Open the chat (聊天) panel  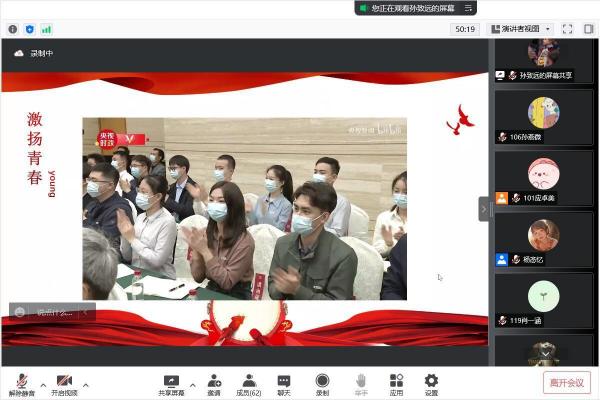point(284,382)
